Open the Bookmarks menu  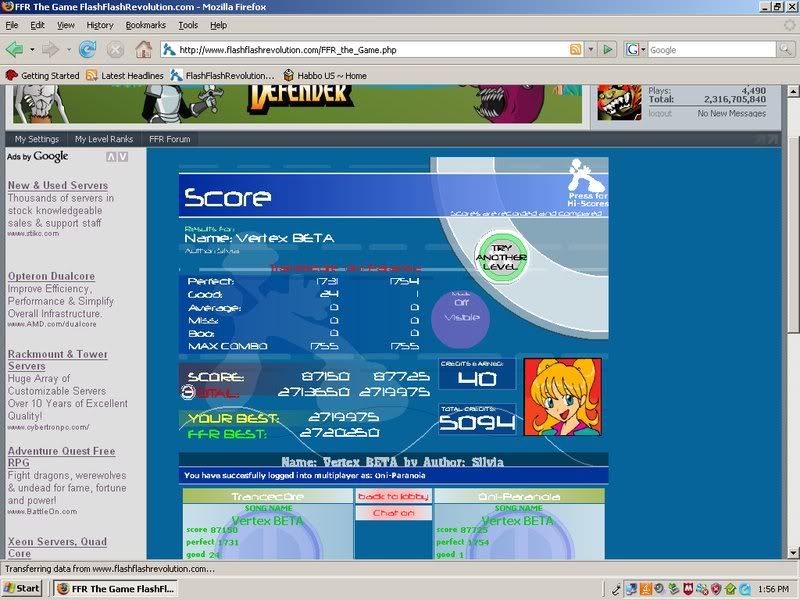pyautogui.click(x=146, y=25)
